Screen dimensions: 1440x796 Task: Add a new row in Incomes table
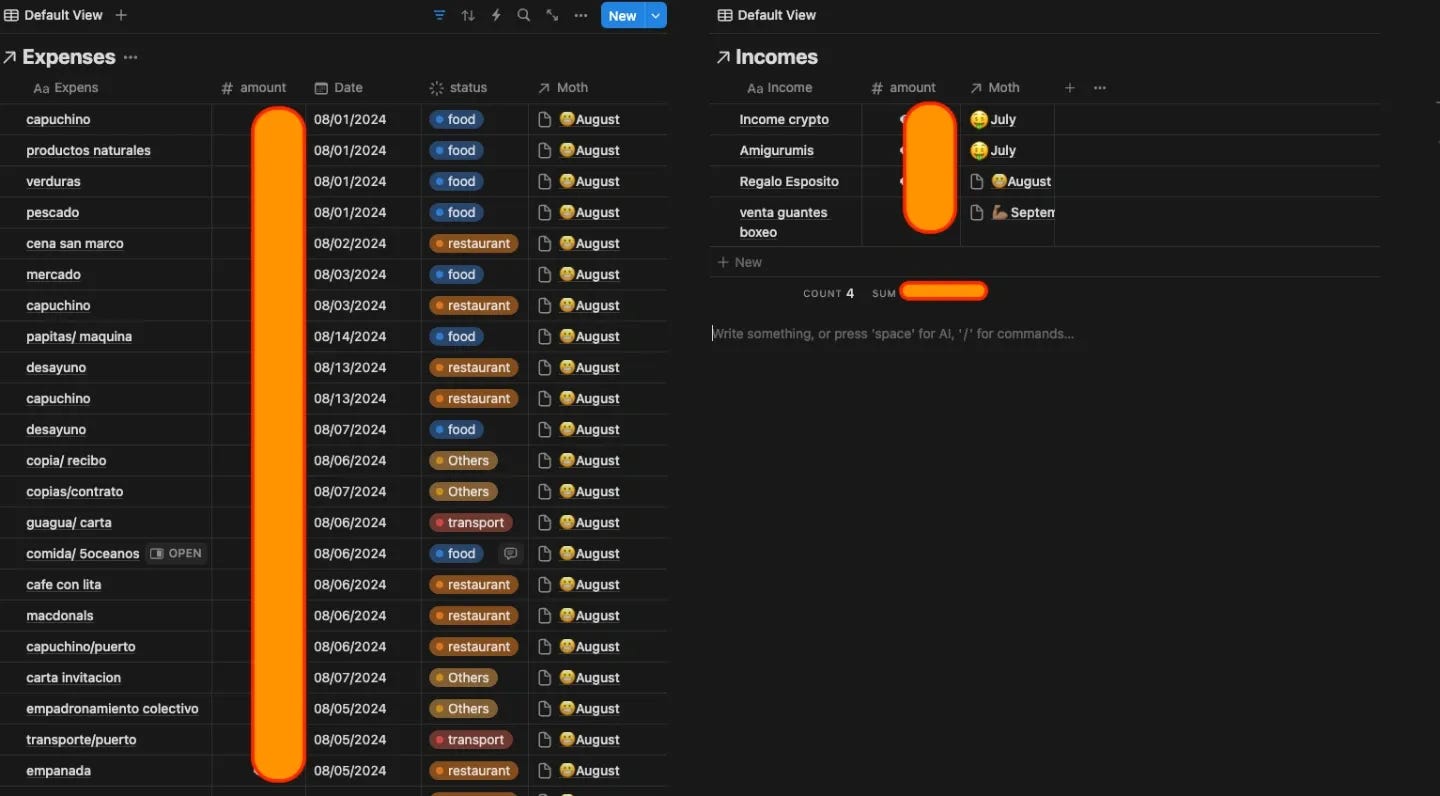tap(740, 262)
